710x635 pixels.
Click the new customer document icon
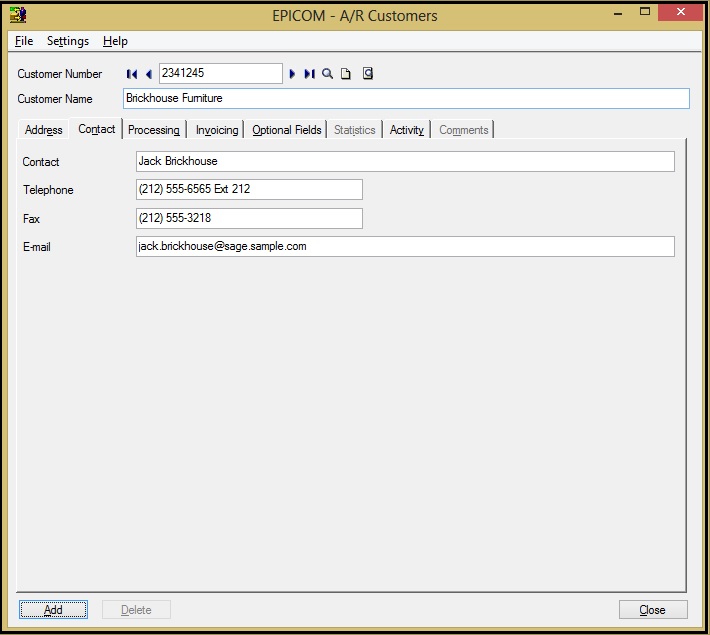click(345, 74)
